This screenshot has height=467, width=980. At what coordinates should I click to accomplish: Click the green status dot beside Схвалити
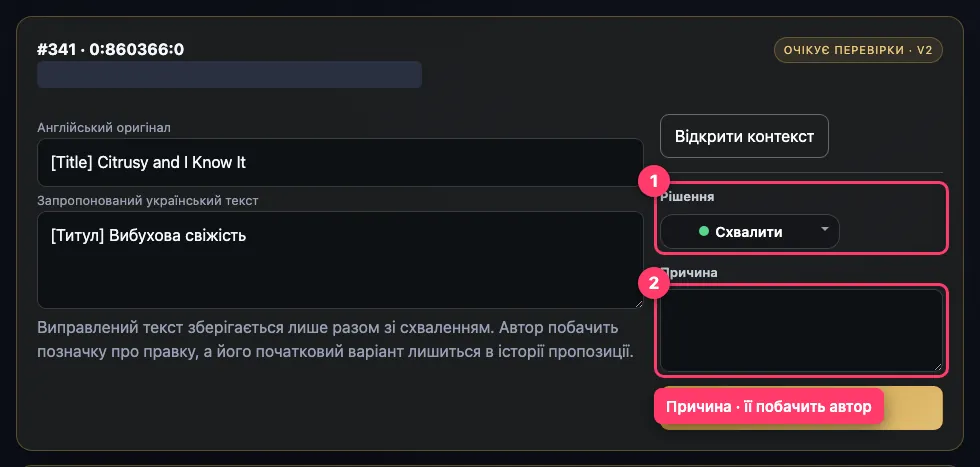point(703,231)
